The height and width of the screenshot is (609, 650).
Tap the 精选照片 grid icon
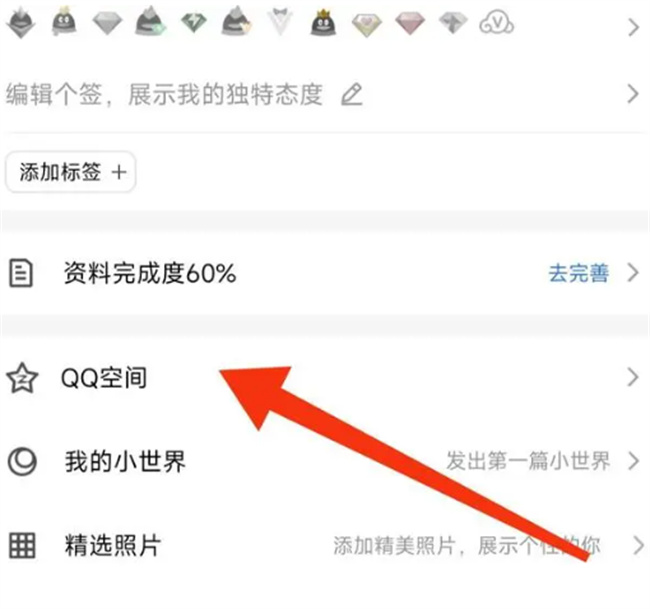pos(22,546)
